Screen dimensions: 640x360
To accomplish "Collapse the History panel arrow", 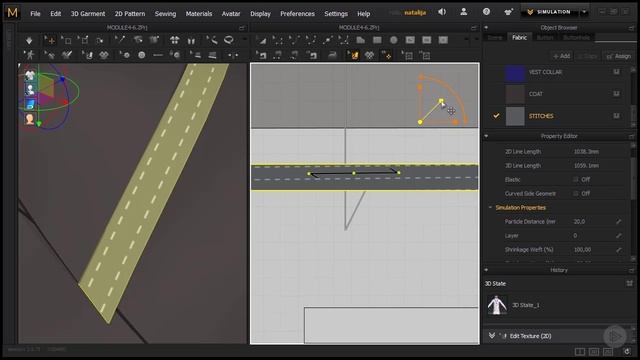I will point(486,270).
